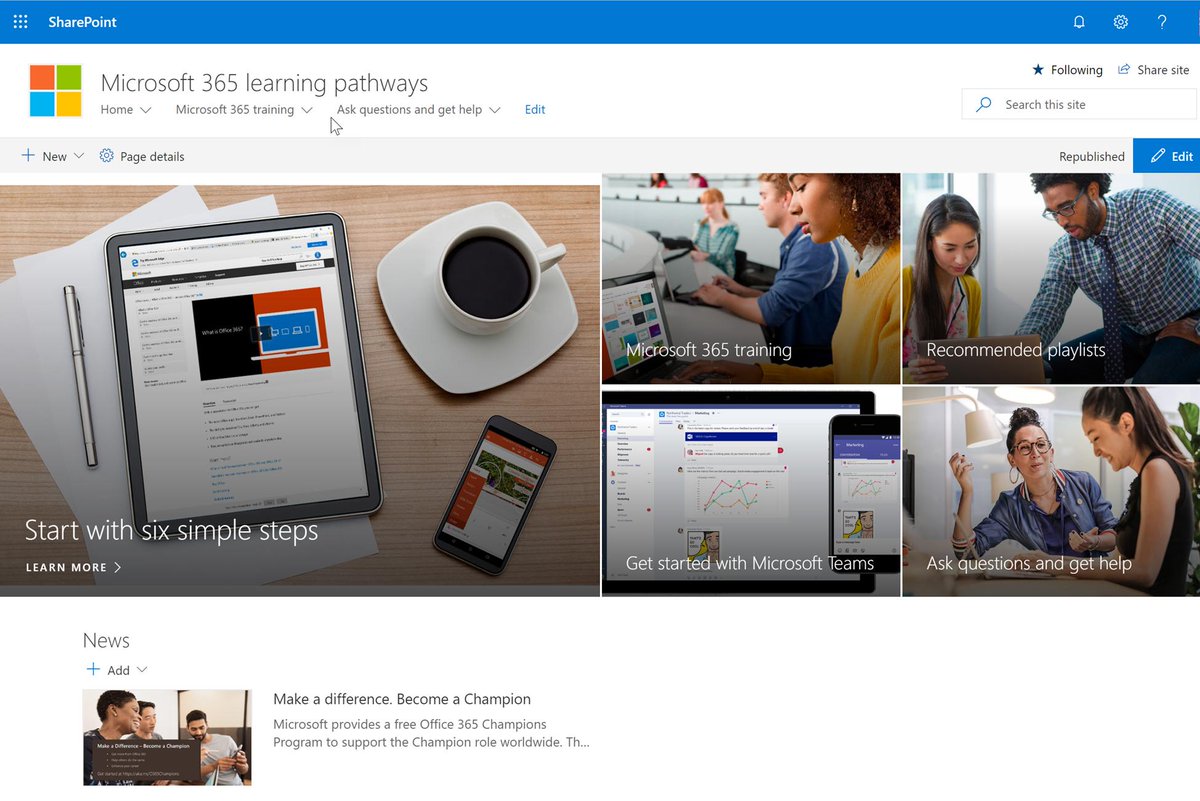Toggle Following for this site
This screenshot has width=1200, height=801.
pyautogui.click(x=1067, y=70)
